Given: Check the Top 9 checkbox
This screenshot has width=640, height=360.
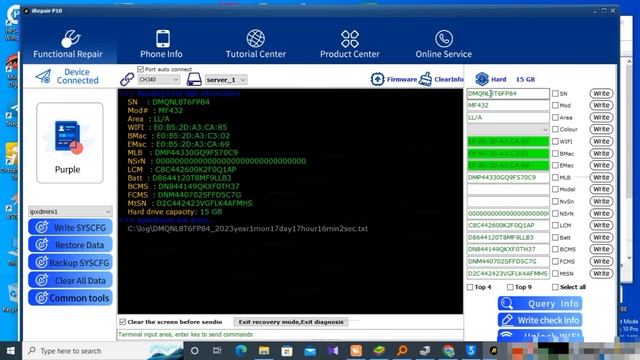Looking at the screenshot, I should (510, 287).
